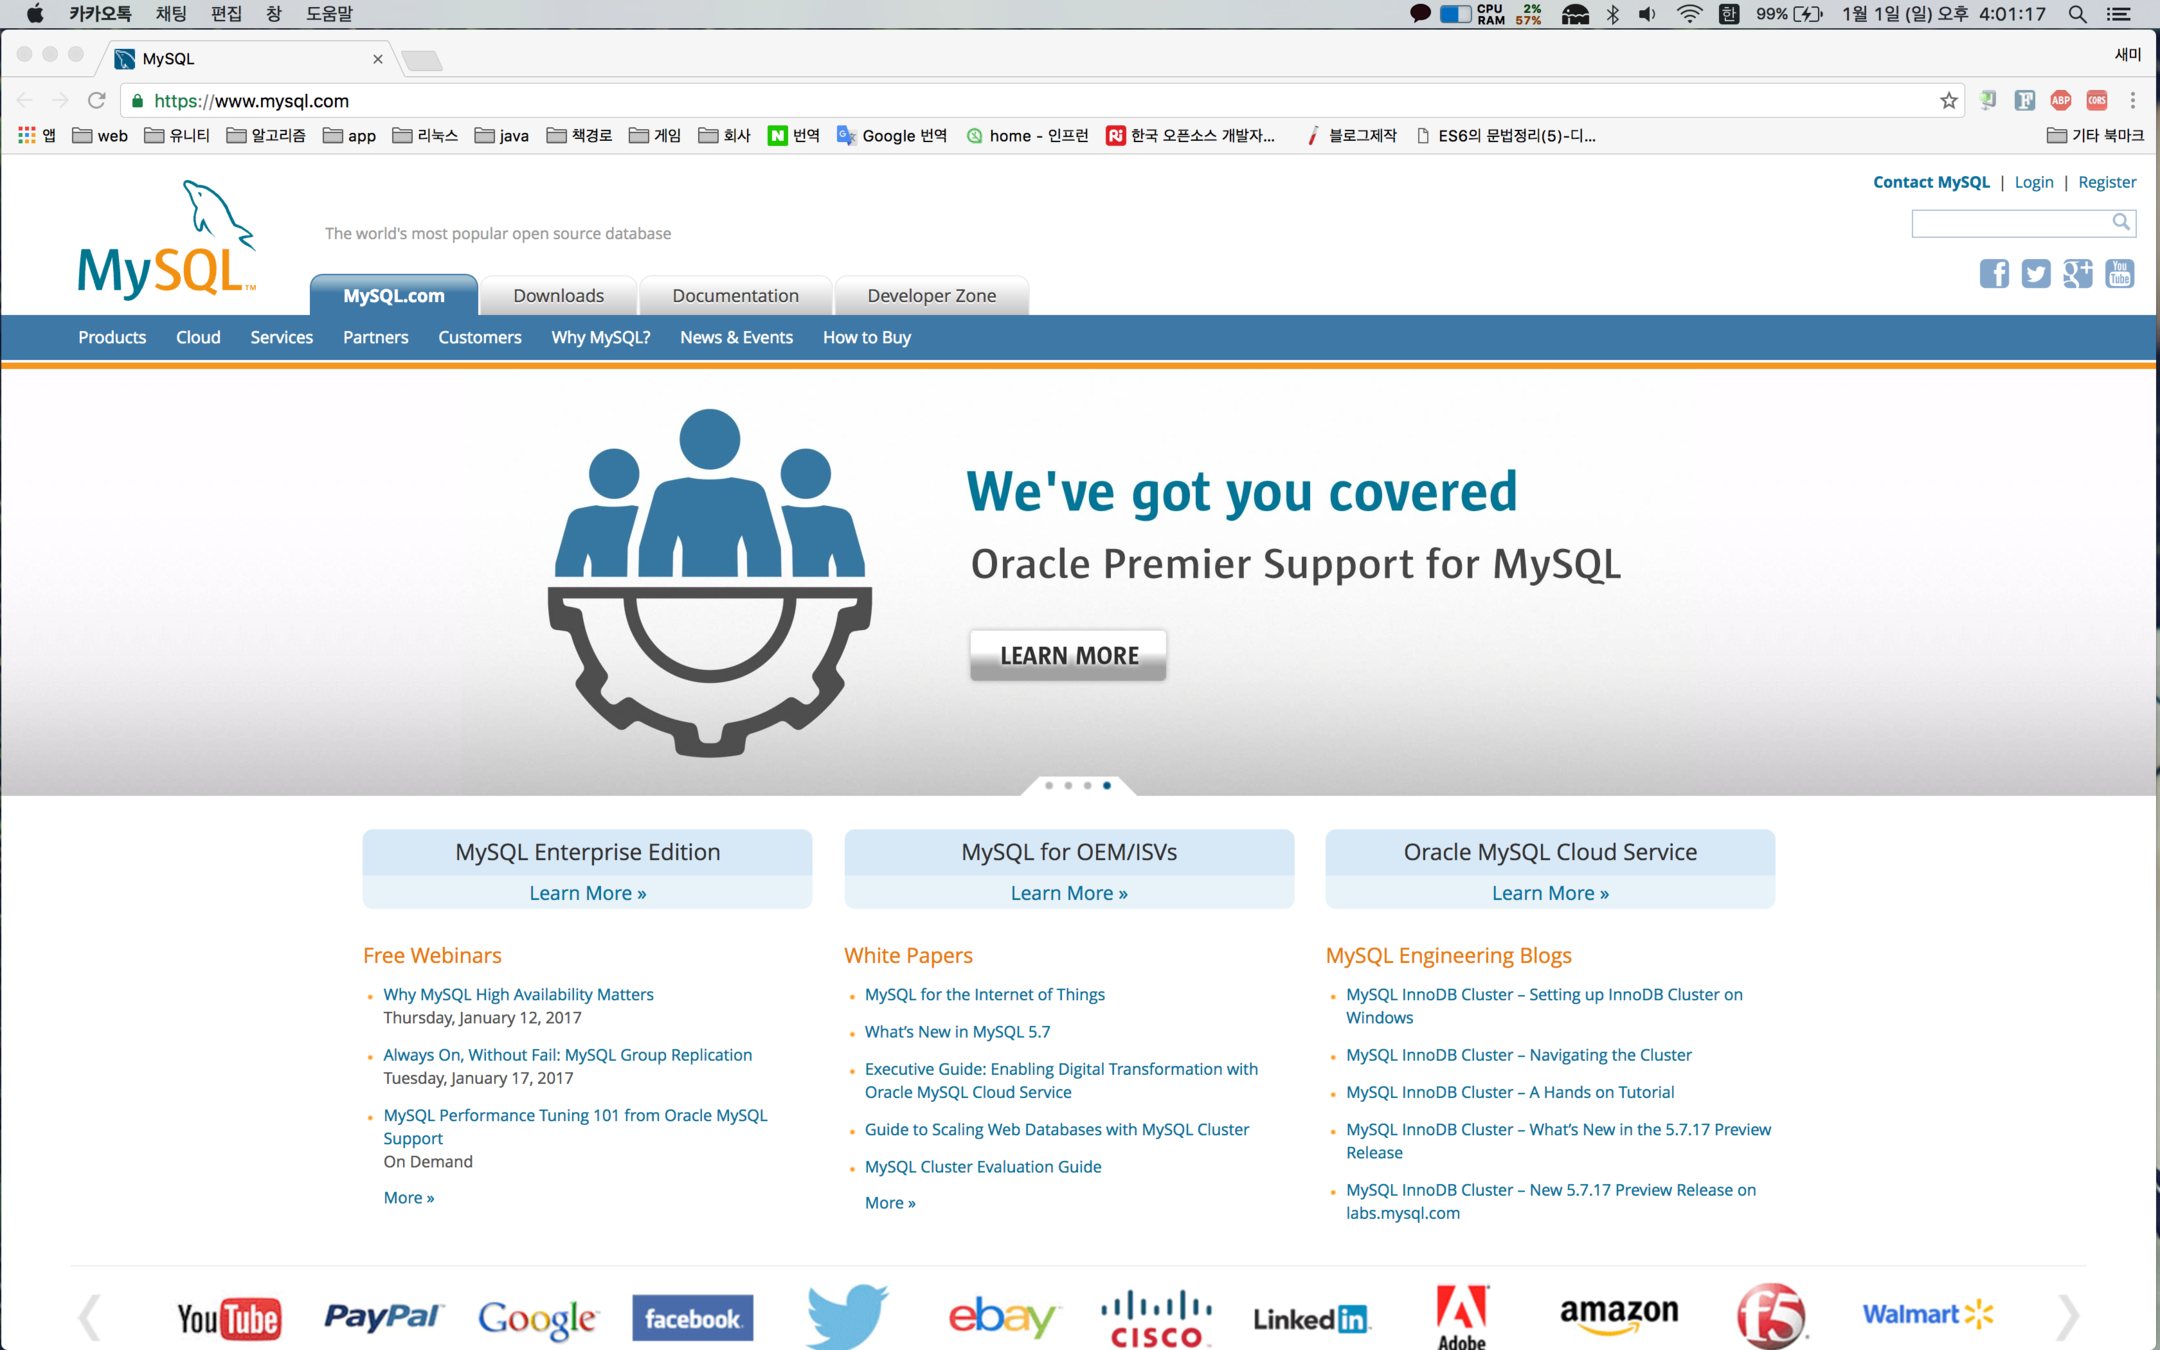Open the What's New in MySQL 5.7 link
The image size is (2160, 1350).
(x=957, y=1032)
